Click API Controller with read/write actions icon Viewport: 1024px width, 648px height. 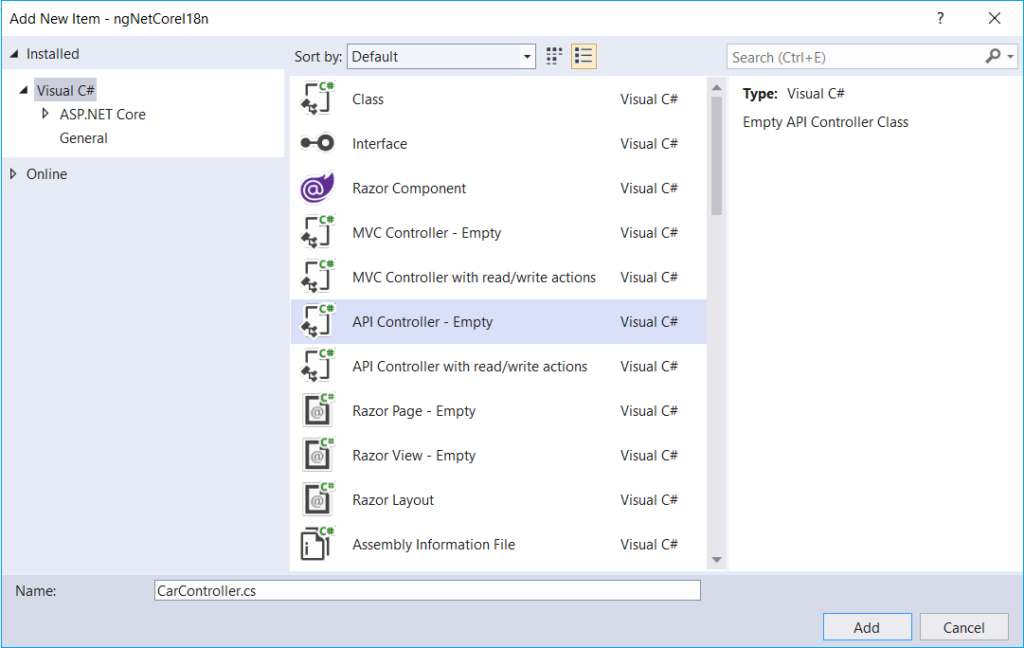click(317, 366)
